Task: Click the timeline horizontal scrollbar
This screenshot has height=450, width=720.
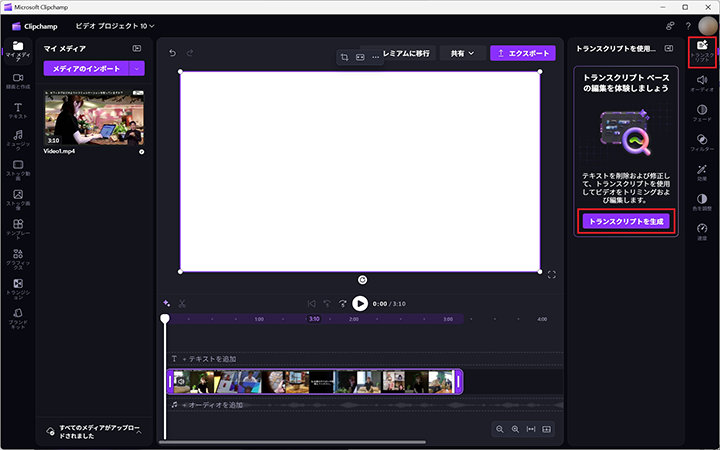Action: tap(292, 443)
